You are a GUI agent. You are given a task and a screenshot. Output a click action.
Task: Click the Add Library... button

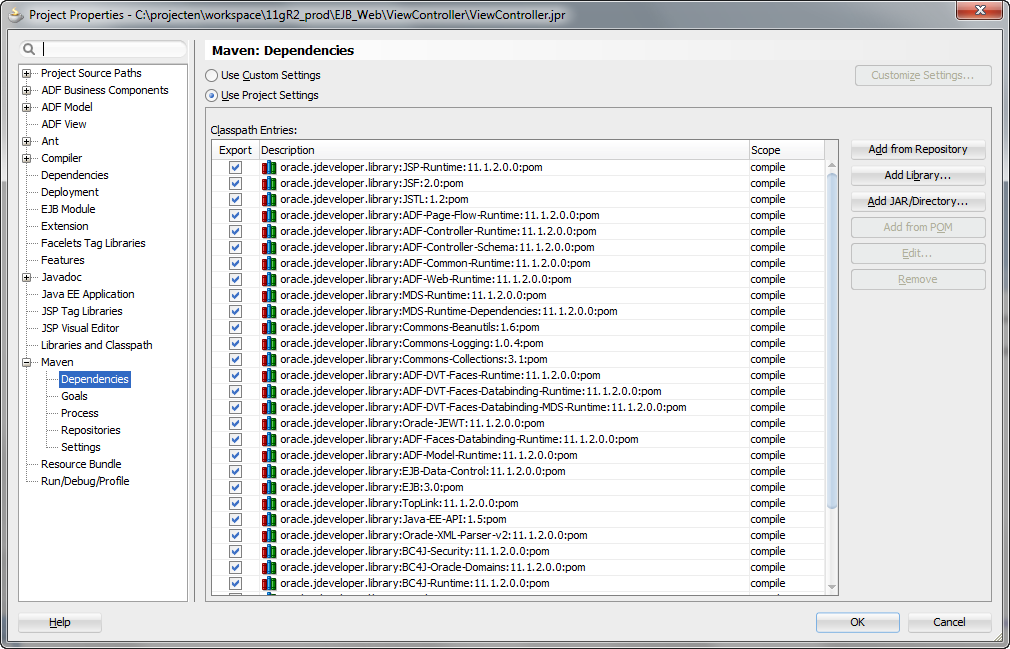tap(918, 175)
